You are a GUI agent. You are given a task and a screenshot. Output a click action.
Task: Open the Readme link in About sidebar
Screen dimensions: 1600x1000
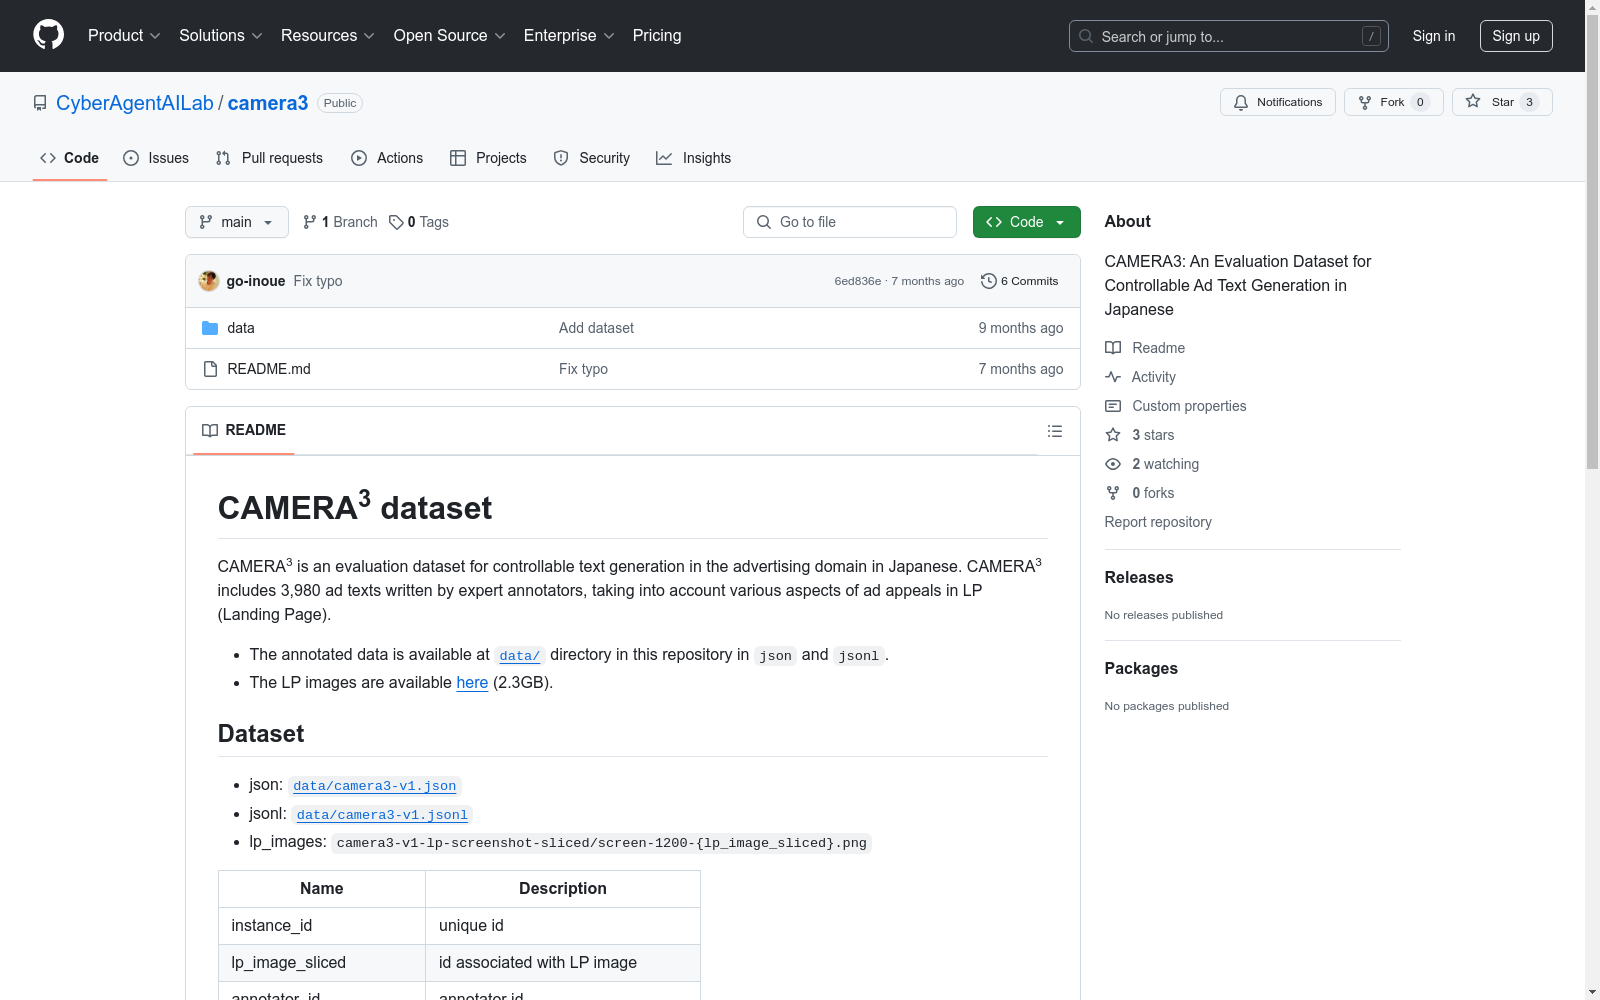click(1145, 348)
